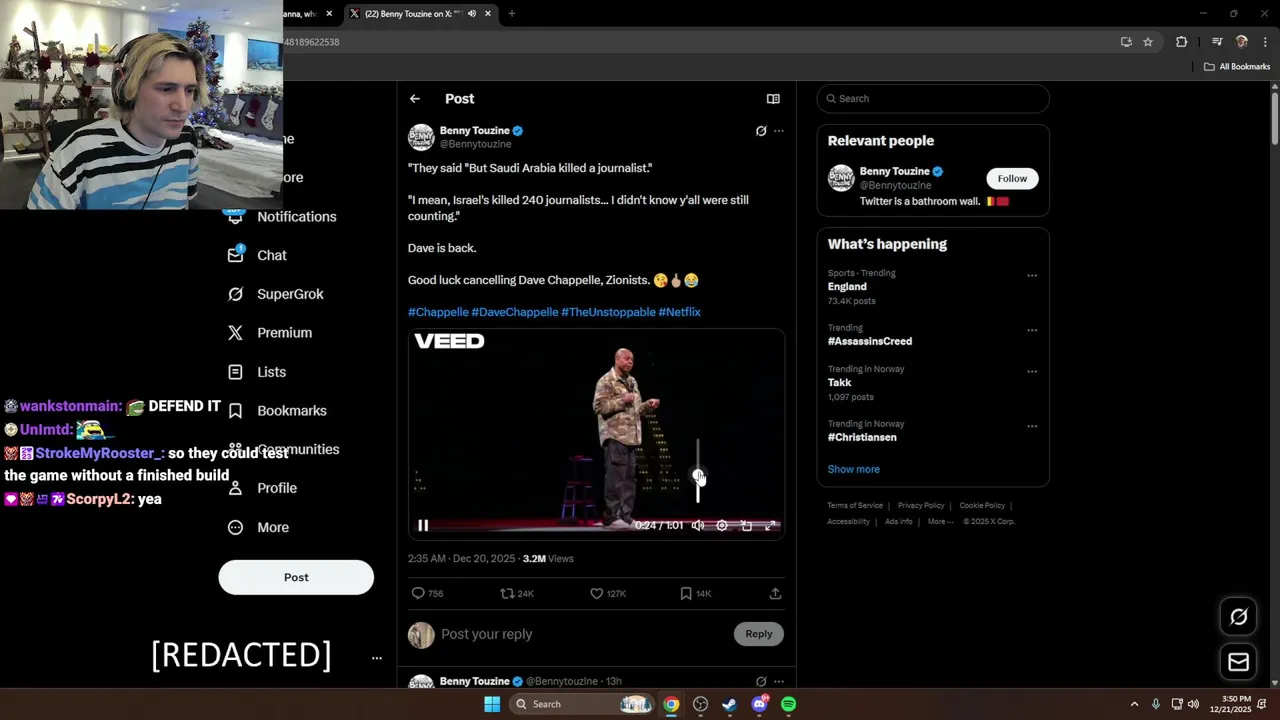1280x720 pixels.
Task: Open Benny Touzine avatar in Relevant people
Action: tap(841, 178)
